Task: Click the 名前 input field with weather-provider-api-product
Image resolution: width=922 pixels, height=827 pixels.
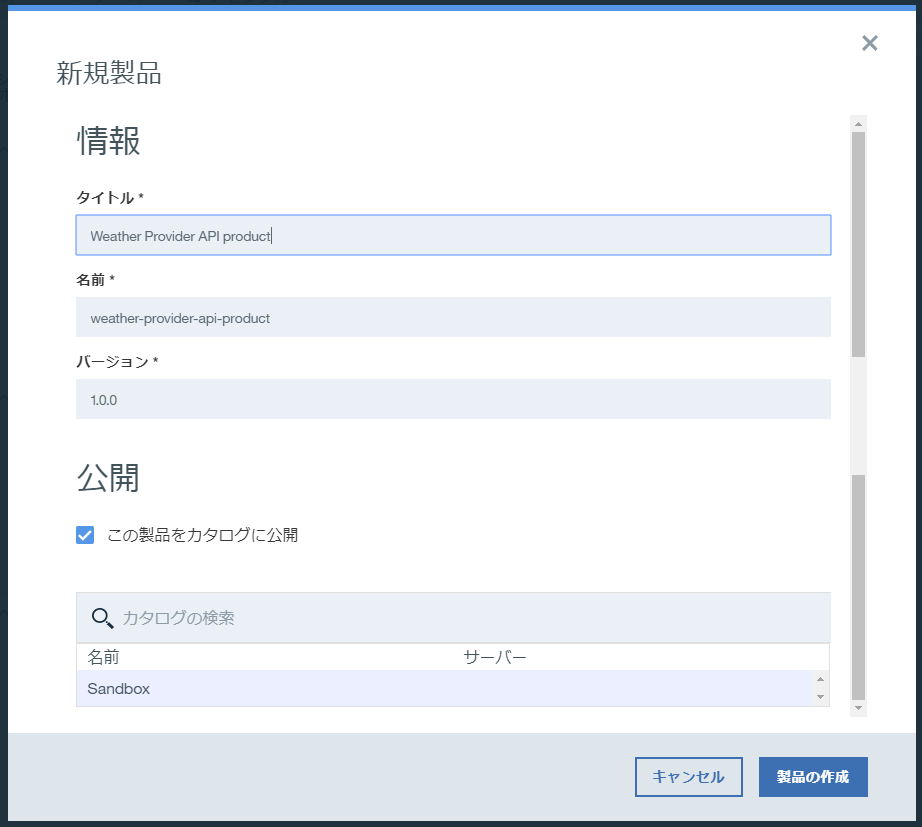Action: (x=453, y=318)
